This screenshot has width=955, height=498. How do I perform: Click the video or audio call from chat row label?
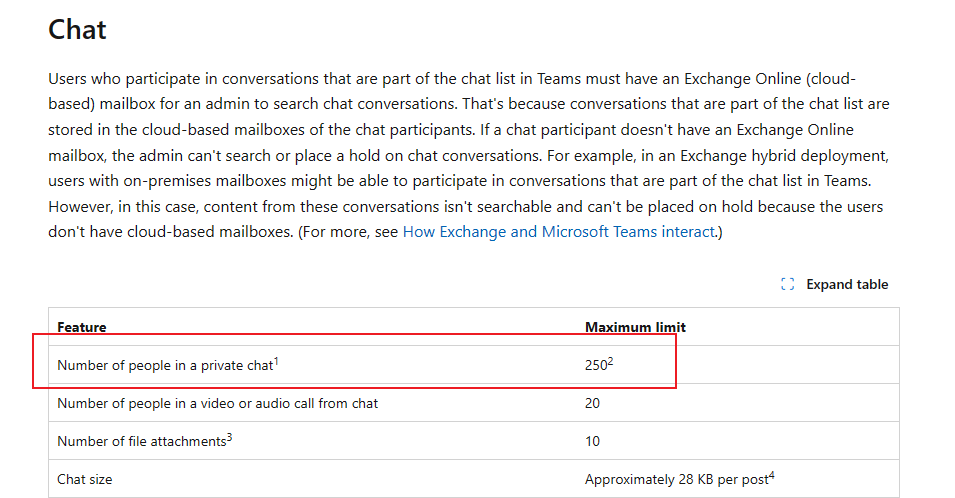(x=217, y=404)
